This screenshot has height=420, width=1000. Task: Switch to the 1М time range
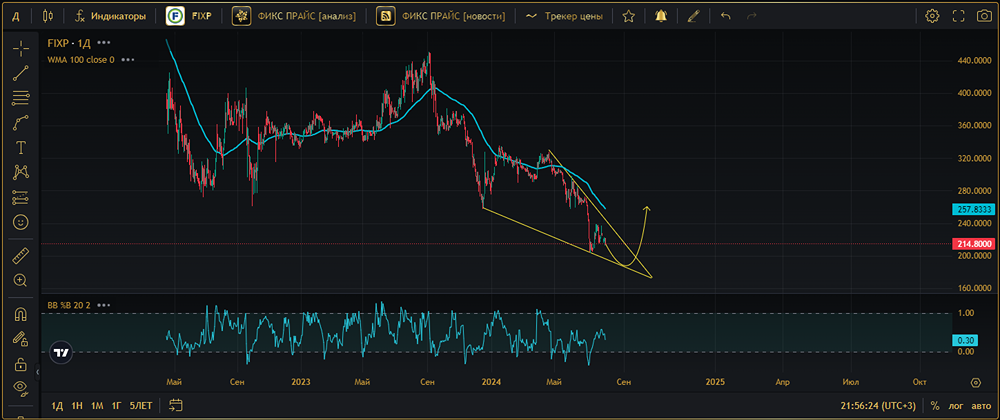97,406
